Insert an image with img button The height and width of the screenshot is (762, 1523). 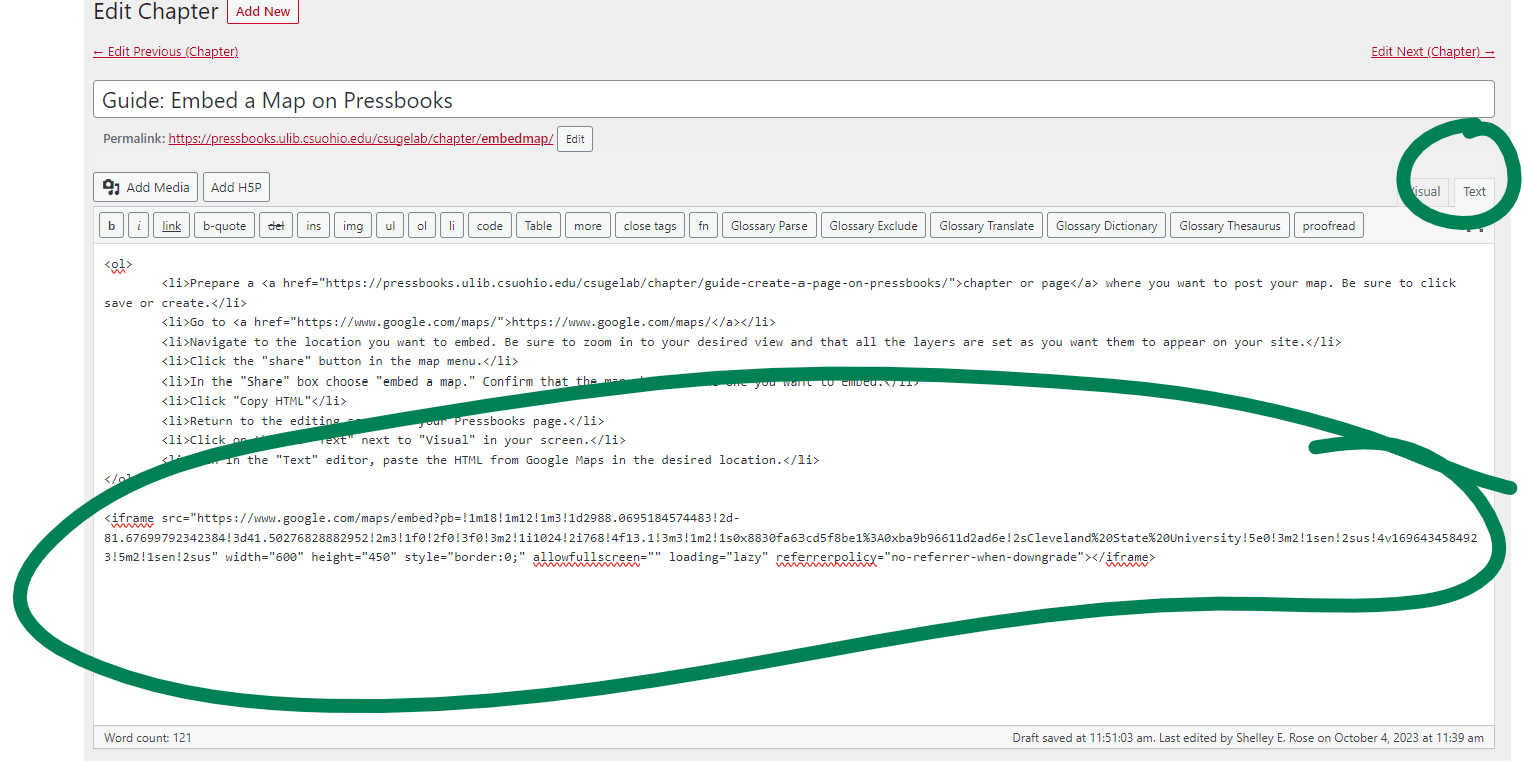[353, 226]
